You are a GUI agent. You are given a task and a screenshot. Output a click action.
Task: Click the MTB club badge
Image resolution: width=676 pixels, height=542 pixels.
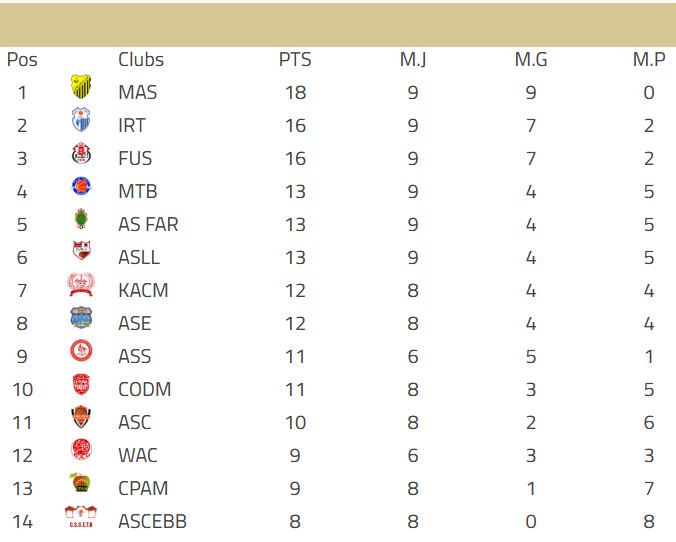click(x=81, y=187)
